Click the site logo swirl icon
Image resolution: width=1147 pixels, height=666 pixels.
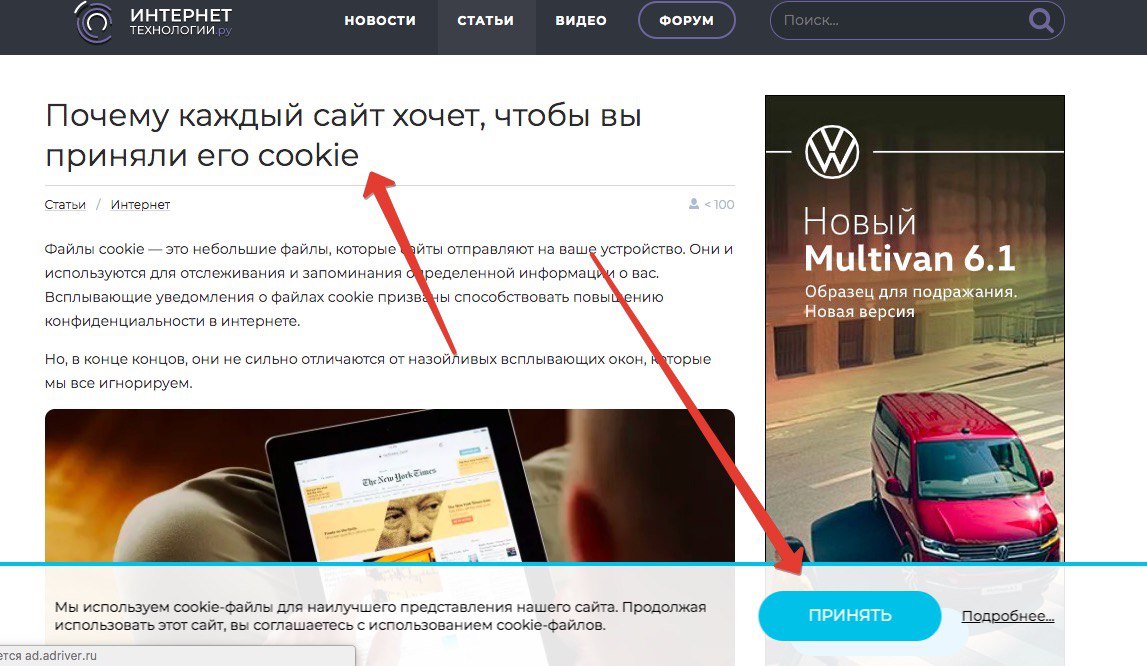[94, 22]
